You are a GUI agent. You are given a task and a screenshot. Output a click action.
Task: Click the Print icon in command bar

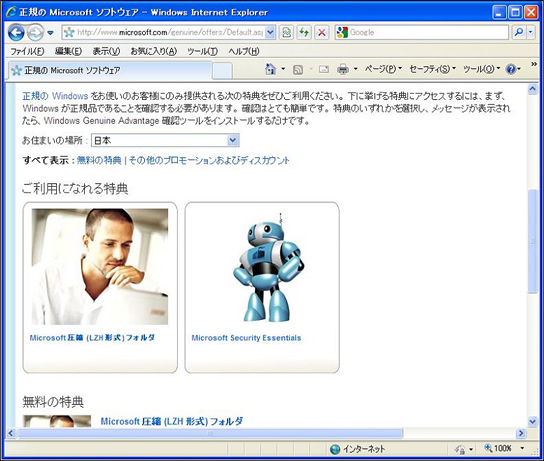(x=342, y=69)
